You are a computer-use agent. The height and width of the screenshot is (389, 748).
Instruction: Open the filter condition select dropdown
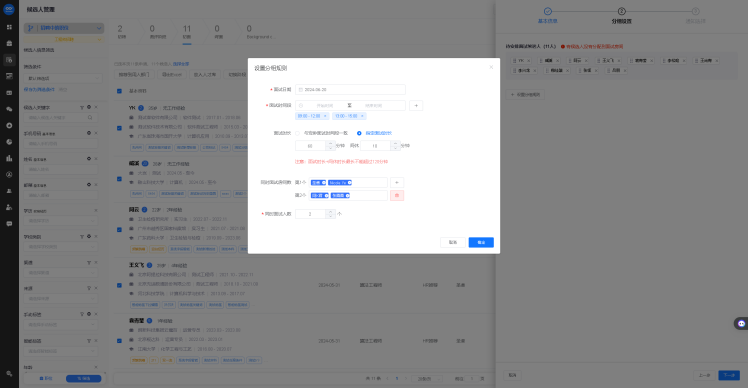click(63, 78)
